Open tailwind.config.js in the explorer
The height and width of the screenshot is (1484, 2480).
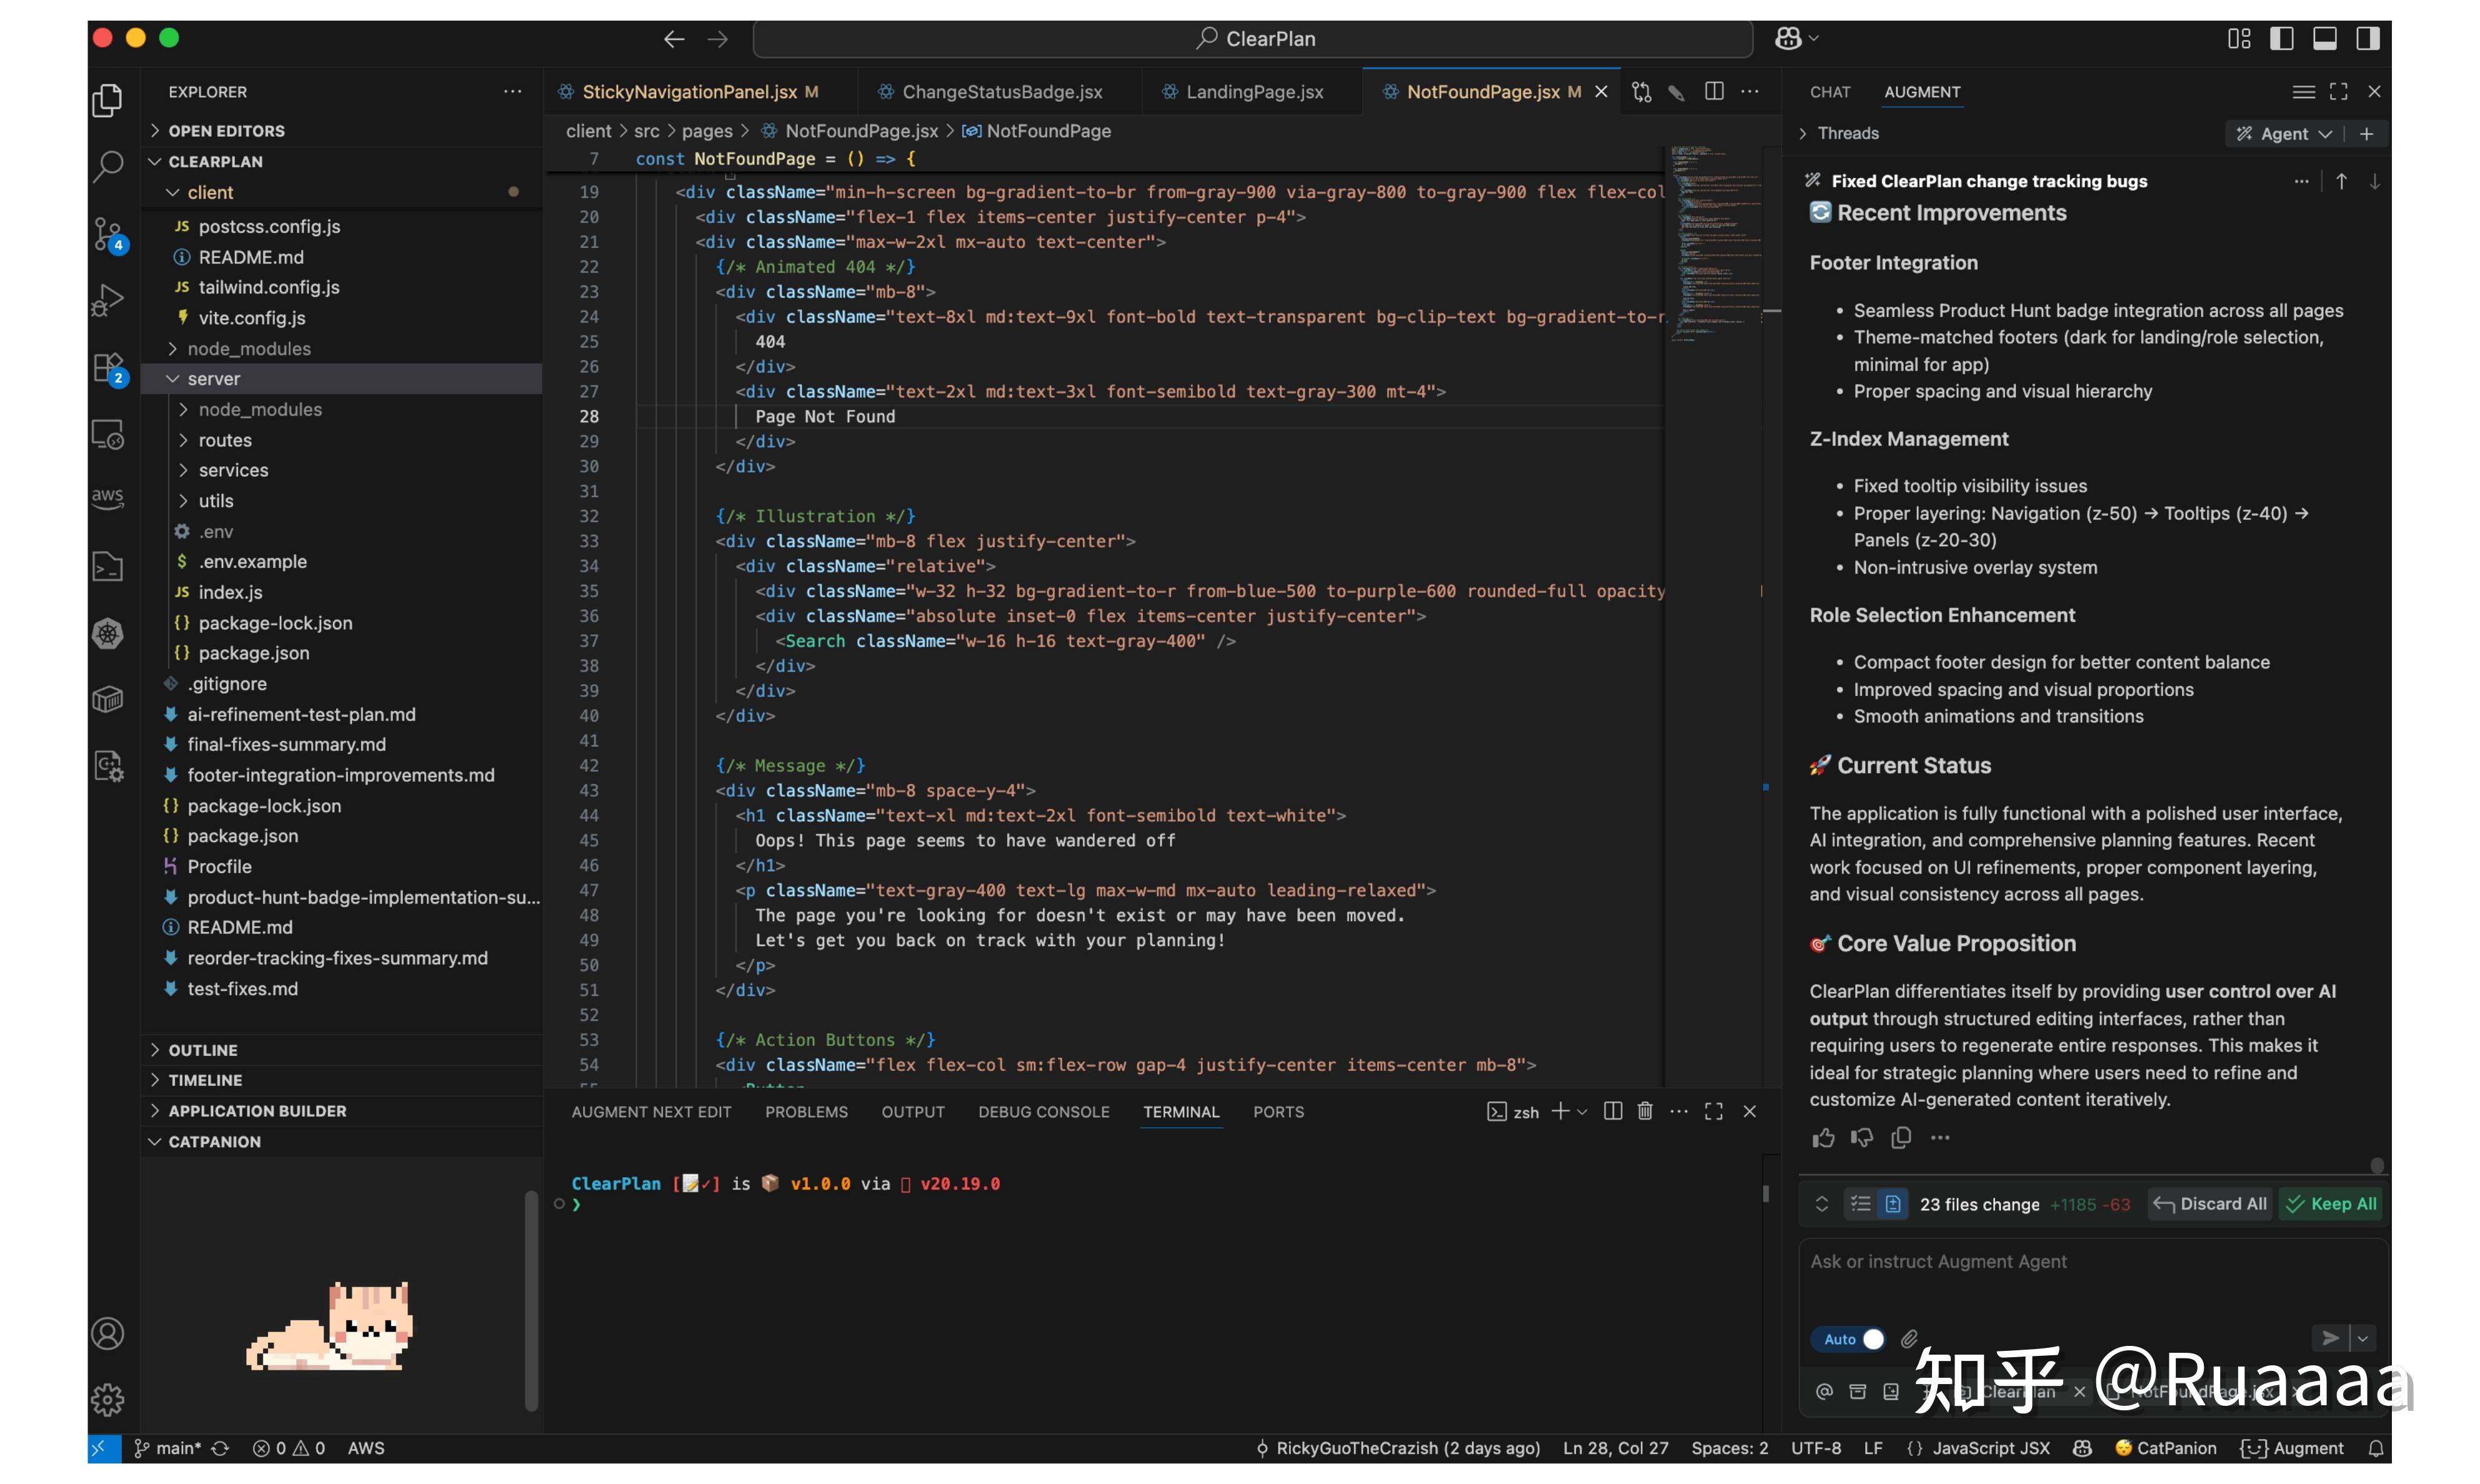coord(341,287)
